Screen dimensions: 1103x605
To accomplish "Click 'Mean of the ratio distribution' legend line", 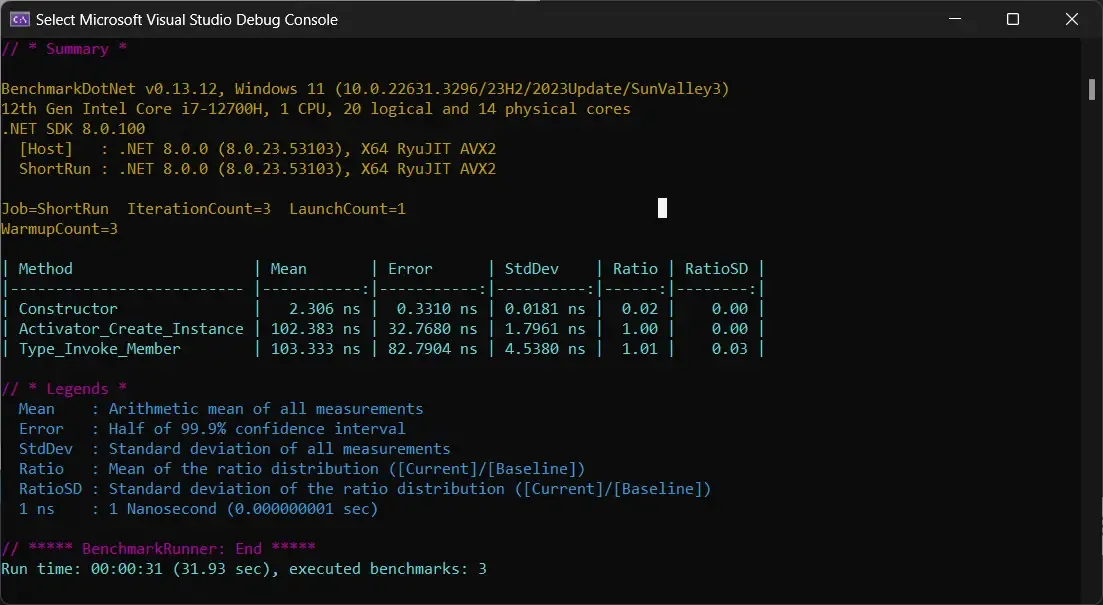I will click(x=302, y=469).
